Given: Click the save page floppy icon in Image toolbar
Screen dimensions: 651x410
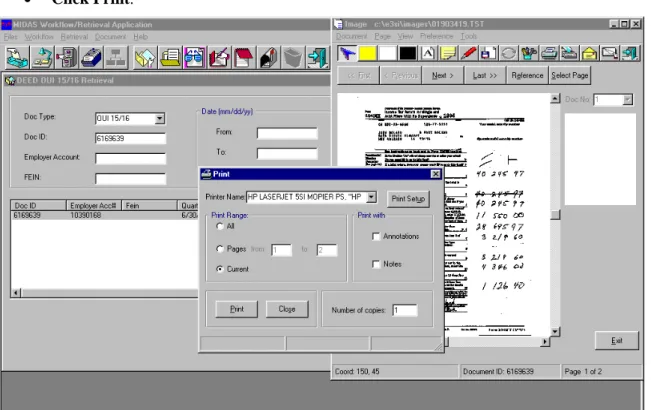Looking at the screenshot, I should tap(489, 53).
